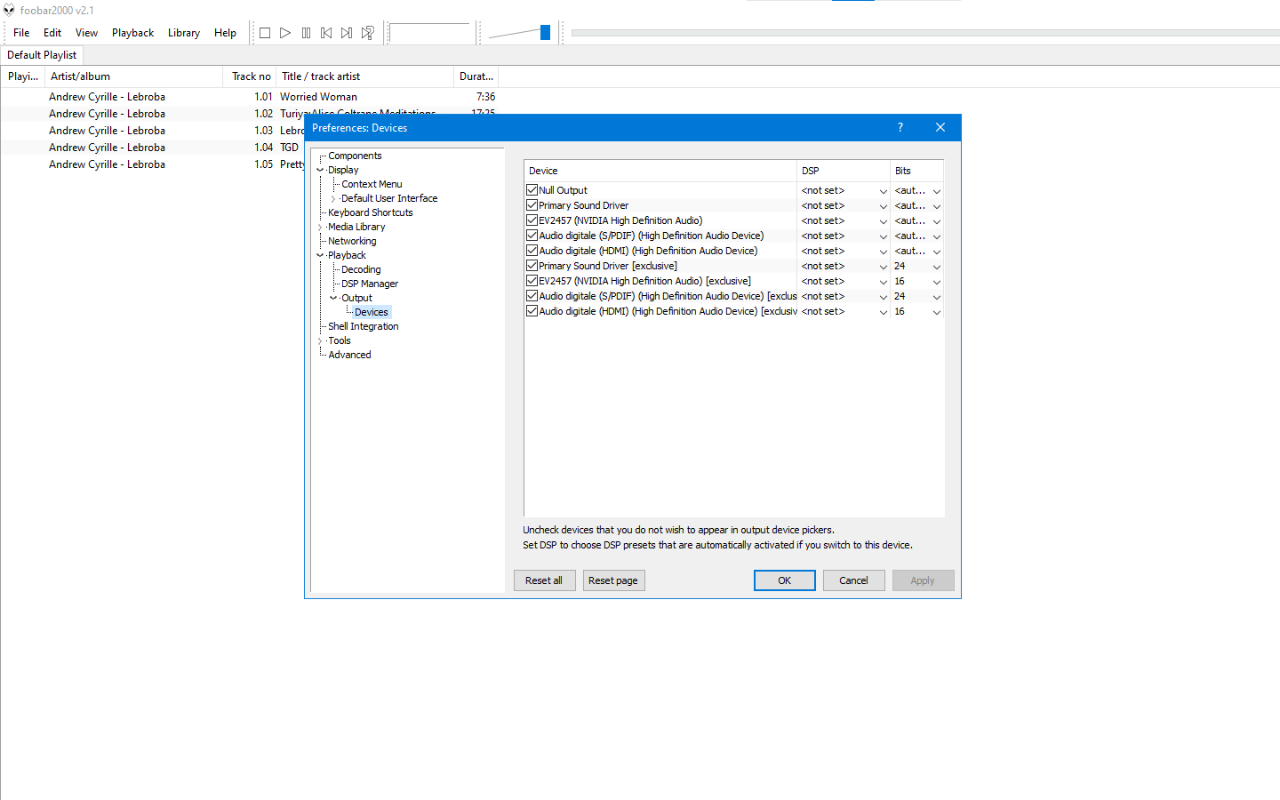
Task: Select Keyboard Shortcuts in the tree
Action: click(370, 213)
